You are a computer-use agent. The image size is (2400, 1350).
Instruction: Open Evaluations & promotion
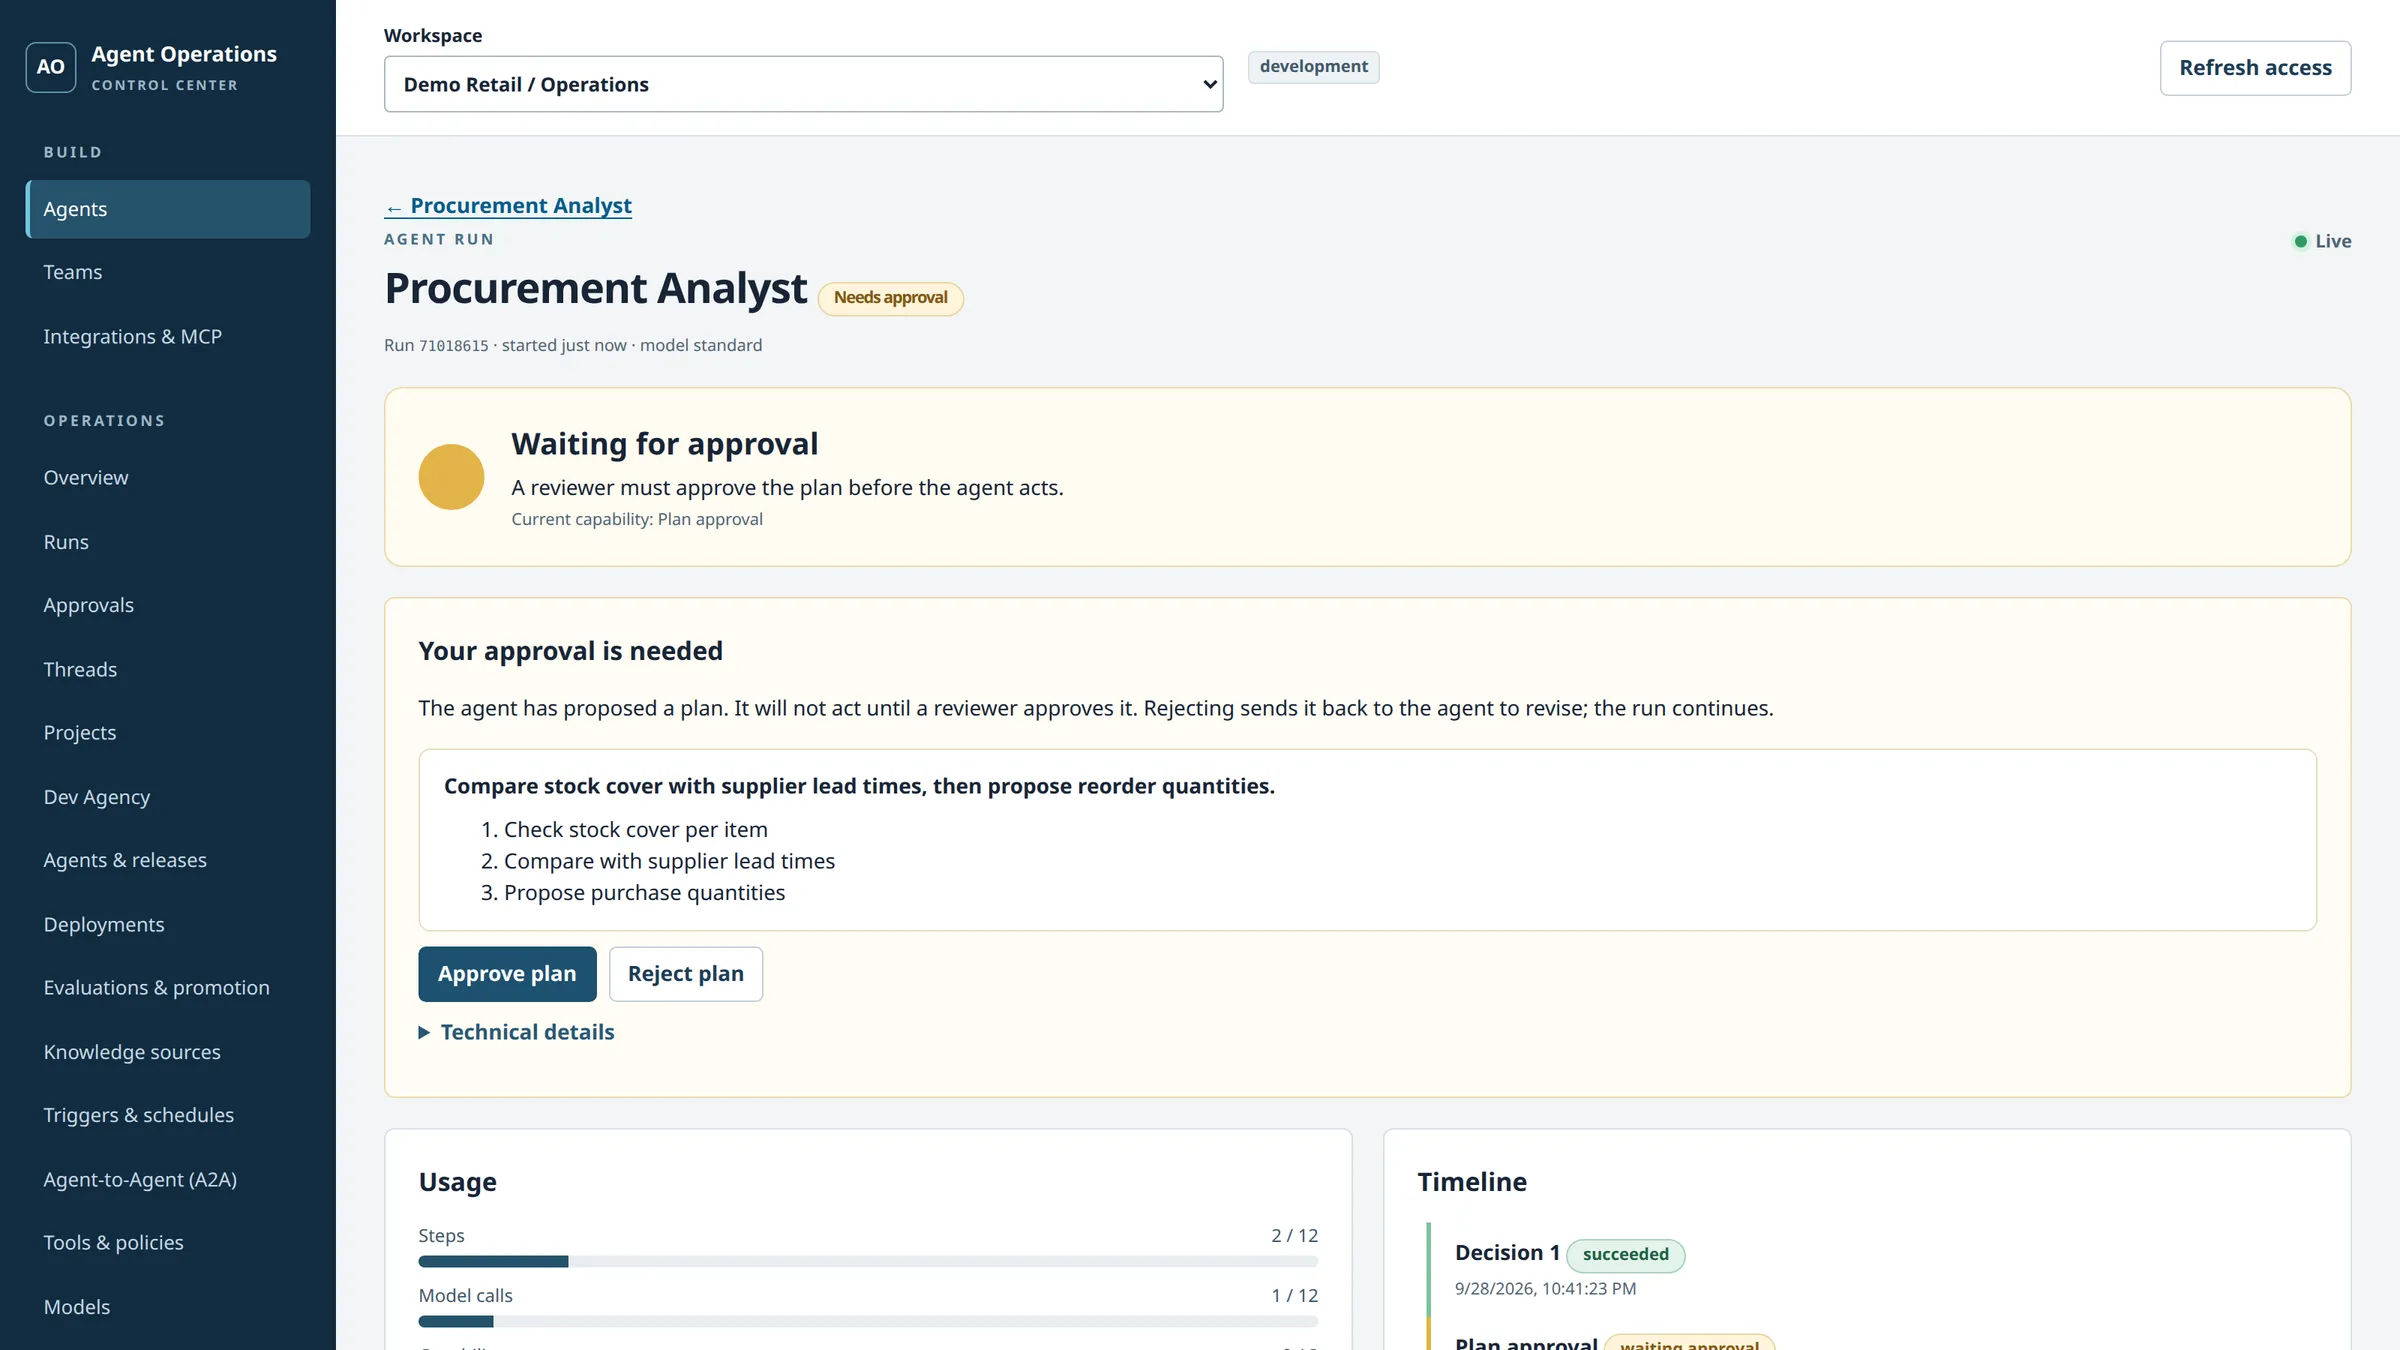tap(168, 988)
